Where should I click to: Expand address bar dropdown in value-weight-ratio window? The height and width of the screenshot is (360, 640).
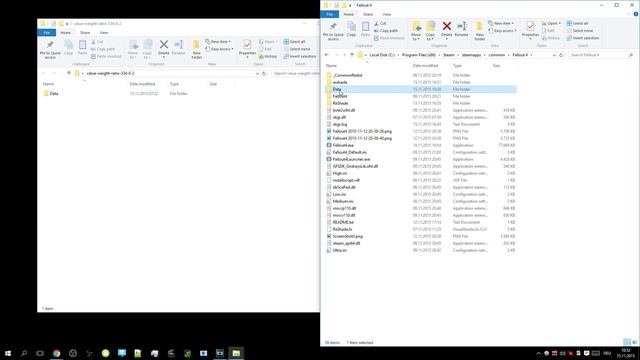257,73
